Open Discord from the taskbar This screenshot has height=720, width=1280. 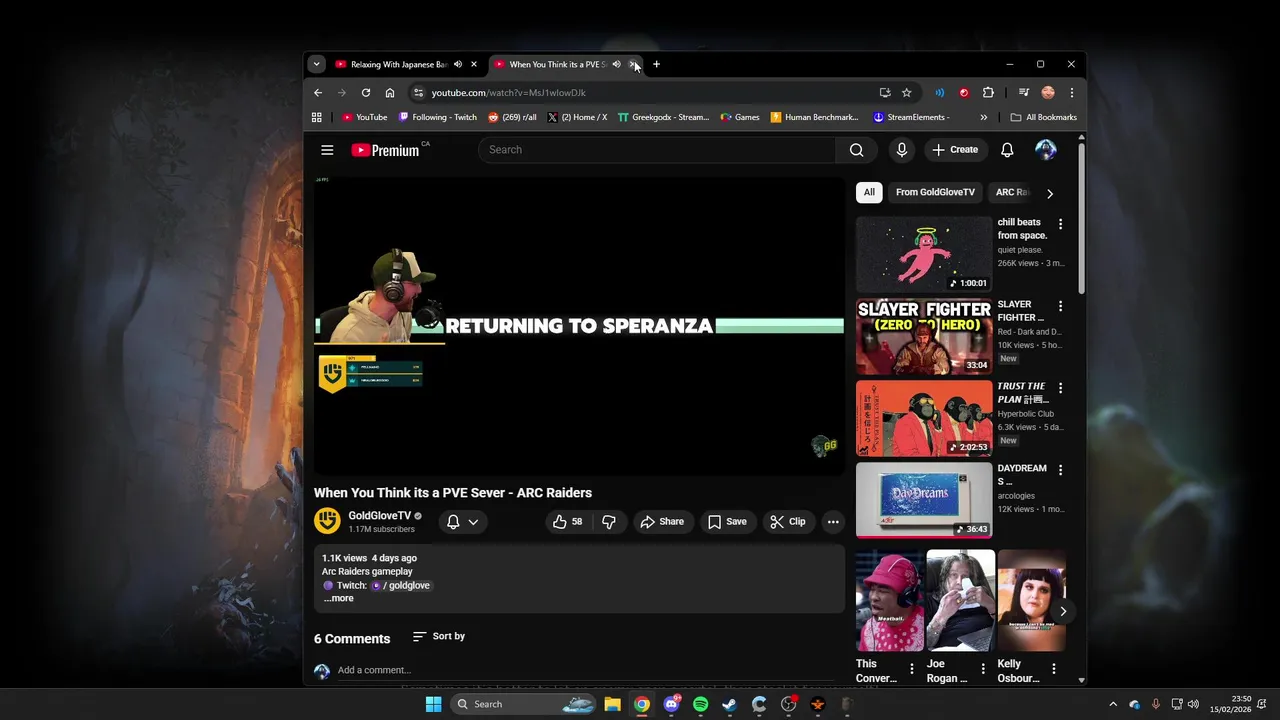click(671, 704)
